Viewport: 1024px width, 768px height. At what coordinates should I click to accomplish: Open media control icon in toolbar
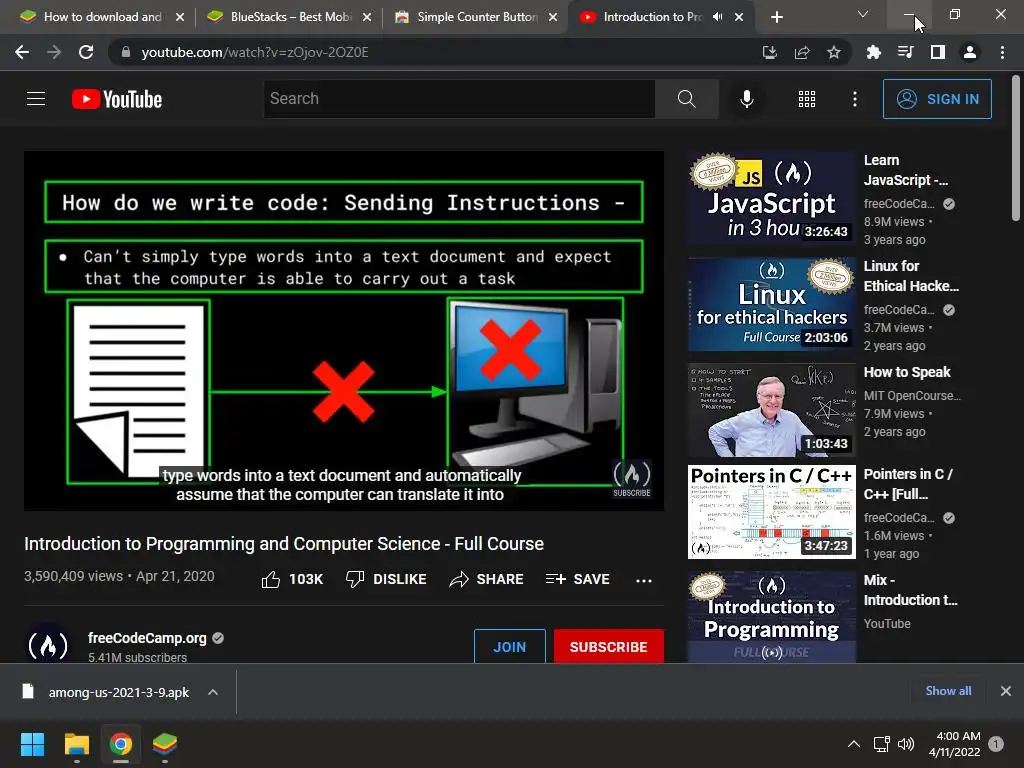[905, 52]
